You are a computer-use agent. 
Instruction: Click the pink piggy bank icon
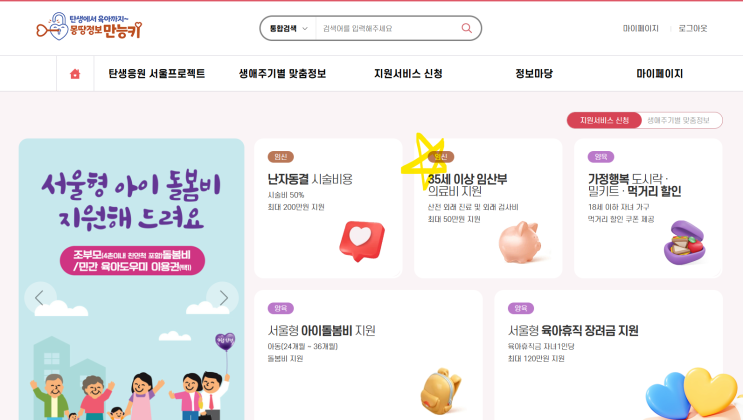pyautogui.click(x=520, y=242)
